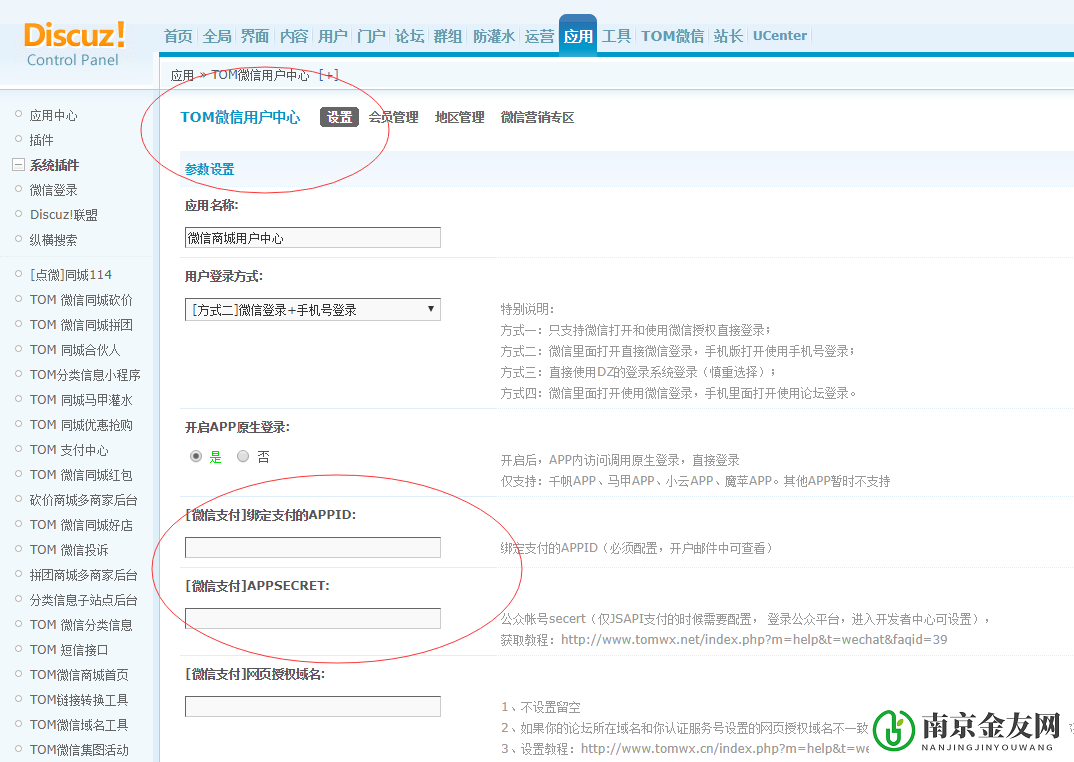Select 是 for 开启APP原生登录
This screenshot has height=762, width=1074.
pyautogui.click(x=196, y=456)
